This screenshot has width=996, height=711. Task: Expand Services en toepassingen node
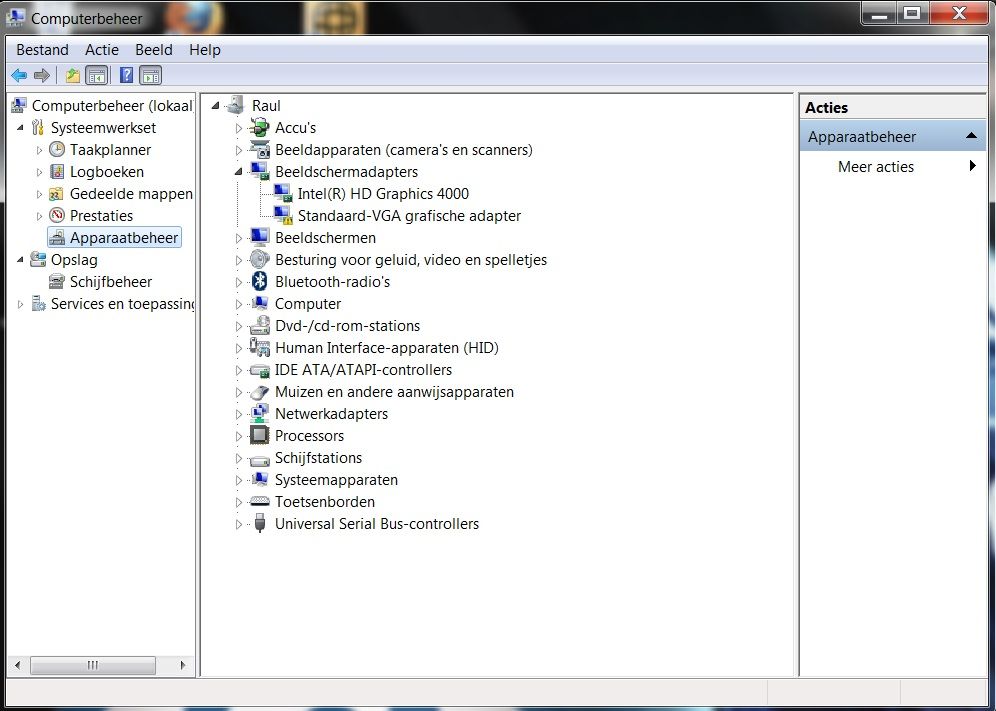(x=20, y=304)
